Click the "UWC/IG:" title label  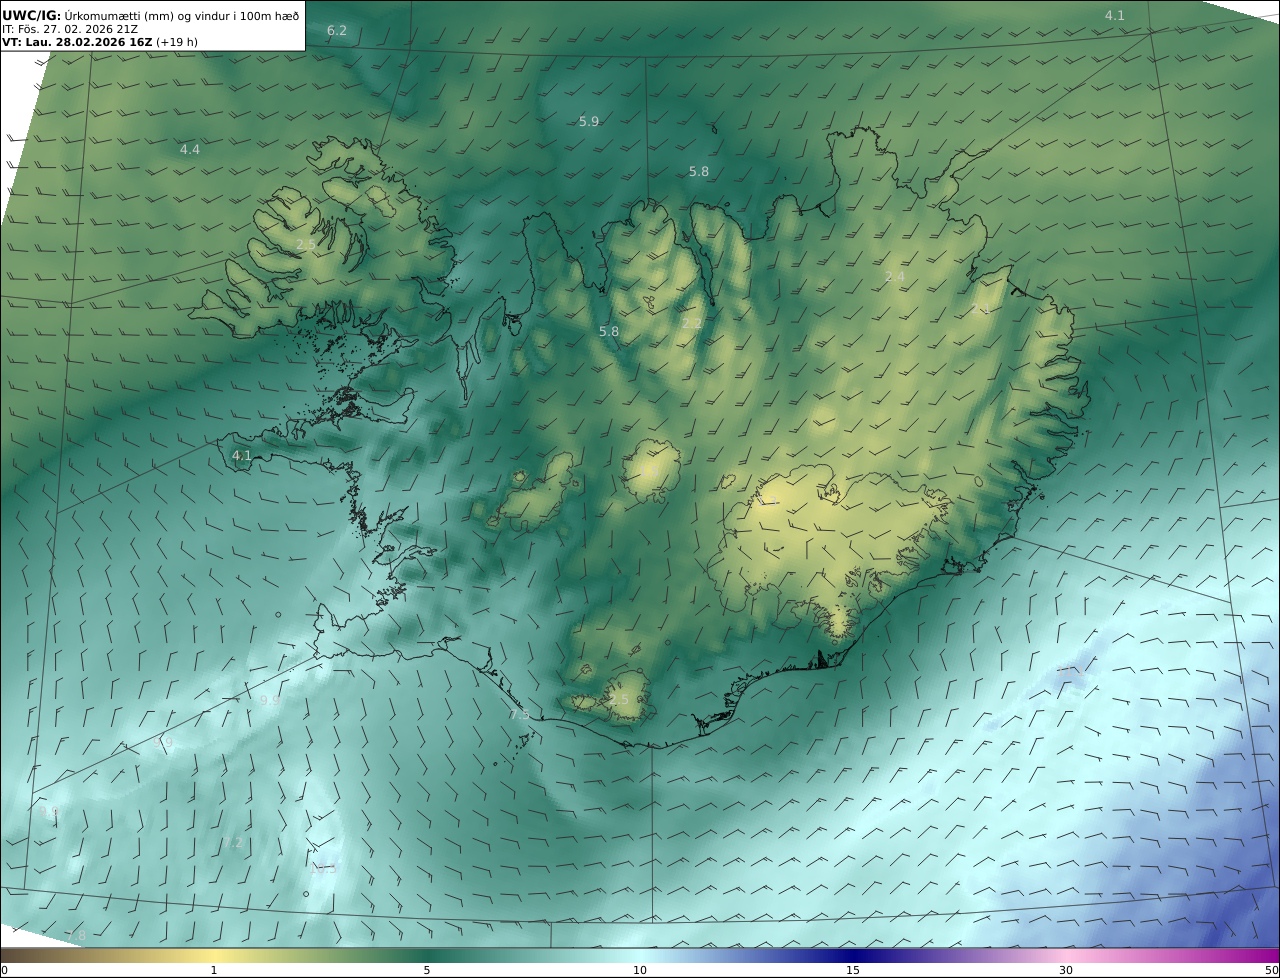click(32, 15)
